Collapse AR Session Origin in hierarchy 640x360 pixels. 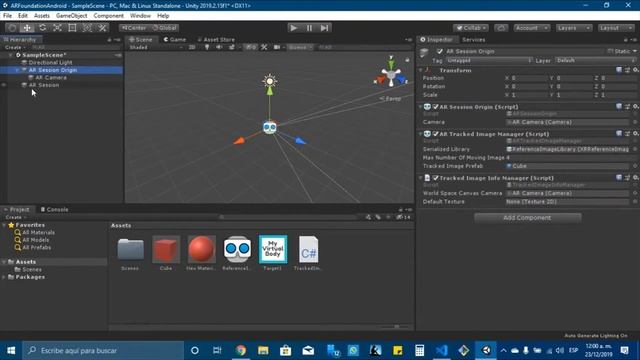click(17, 70)
